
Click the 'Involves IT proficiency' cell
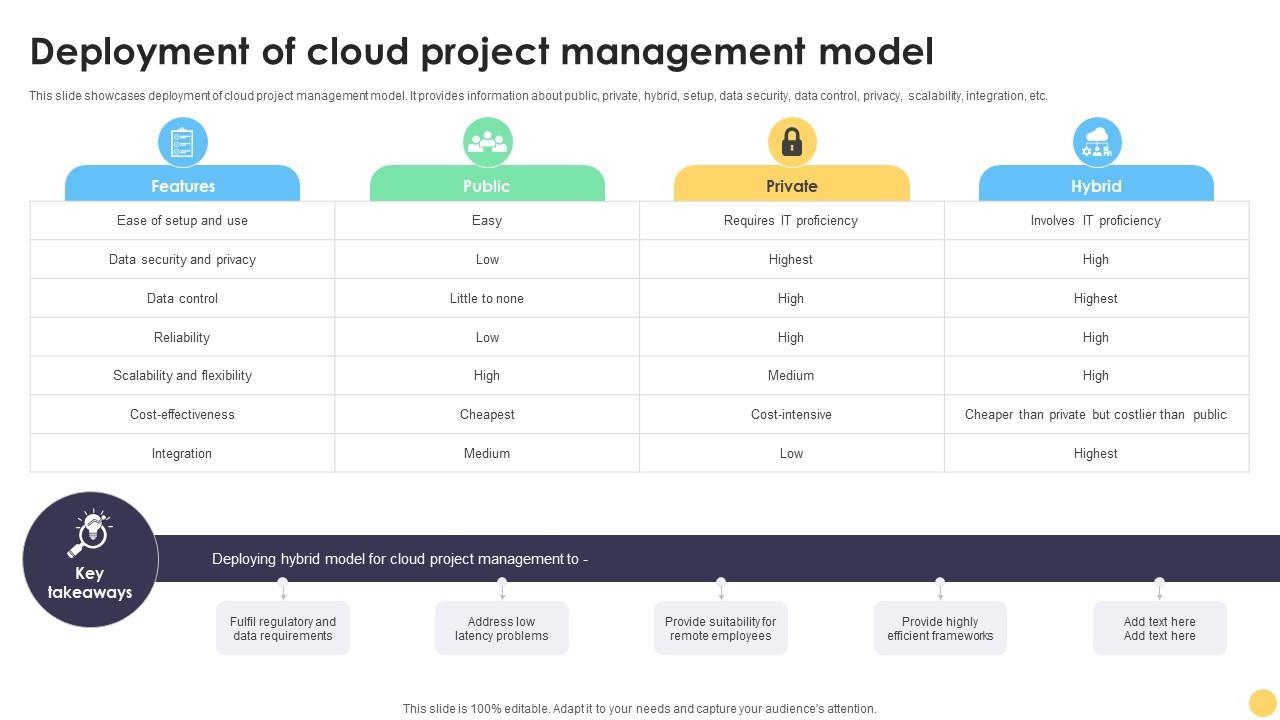(1096, 220)
